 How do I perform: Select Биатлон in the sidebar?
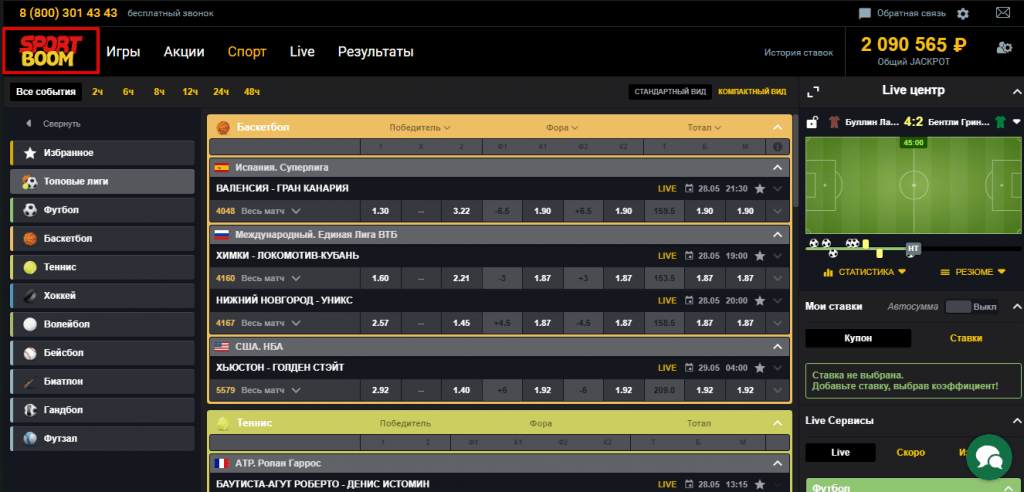click(103, 382)
